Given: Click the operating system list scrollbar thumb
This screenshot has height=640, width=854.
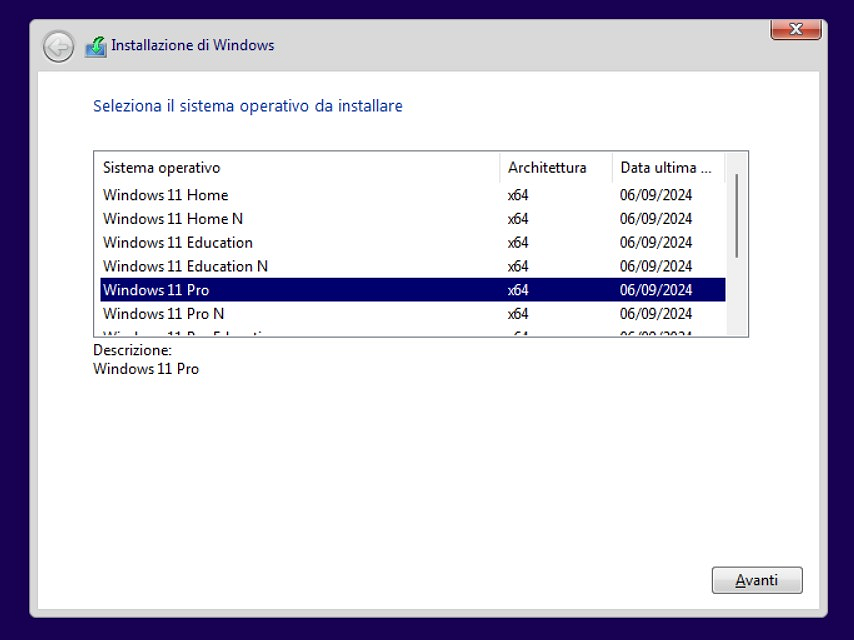Looking at the screenshot, I should click(736, 216).
